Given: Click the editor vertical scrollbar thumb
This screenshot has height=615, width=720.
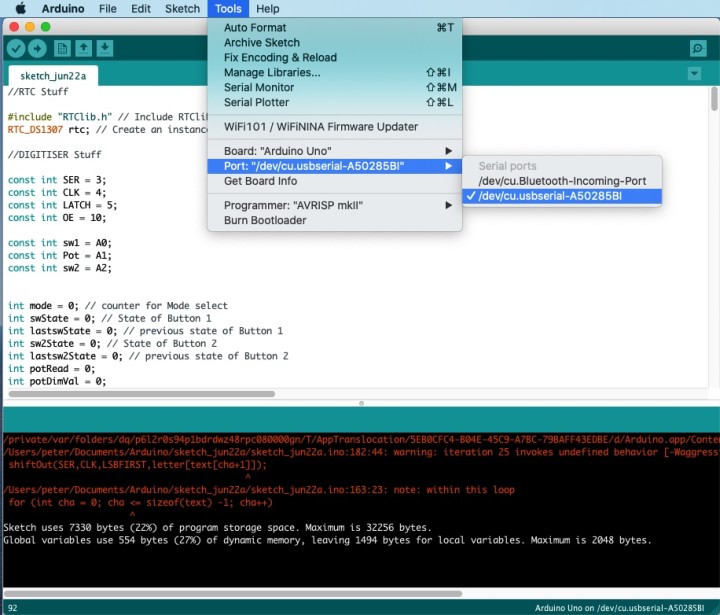Looking at the screenshot, I should pyautogui.click(x=714, y=99).
